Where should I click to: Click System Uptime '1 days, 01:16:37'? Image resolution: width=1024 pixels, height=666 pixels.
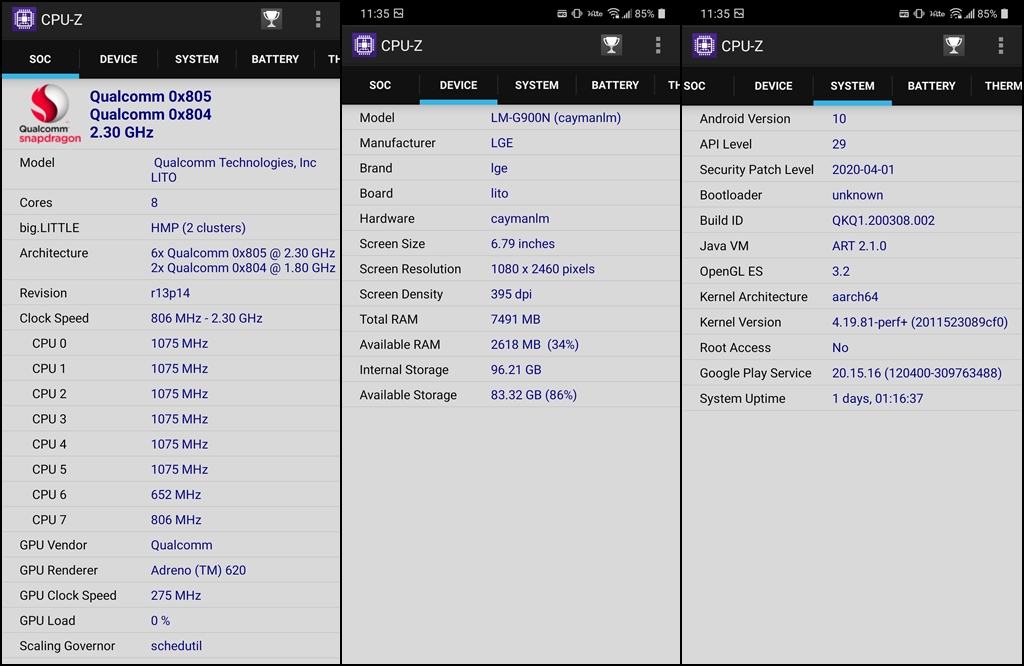point(877,399)
